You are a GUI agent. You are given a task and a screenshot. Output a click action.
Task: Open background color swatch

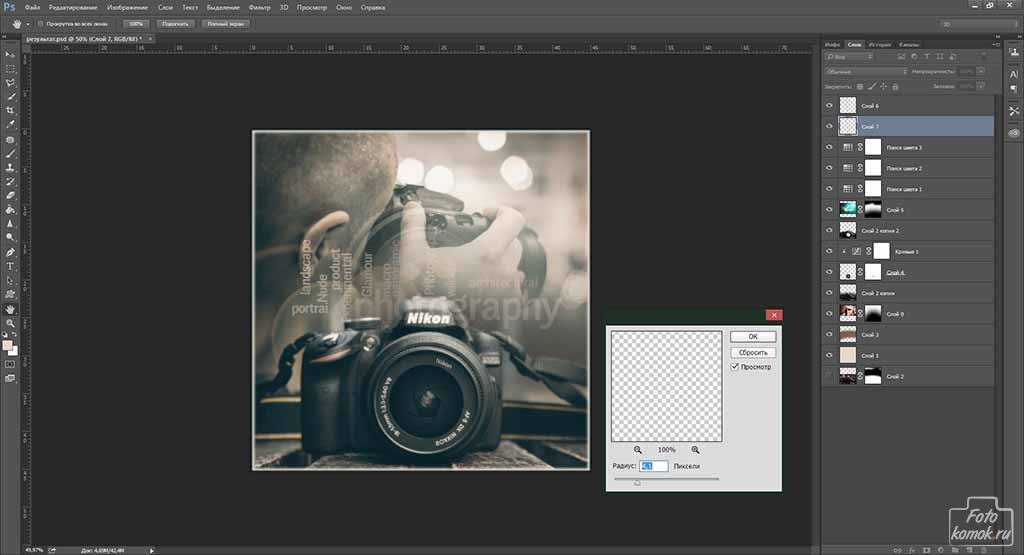(14, 351)
